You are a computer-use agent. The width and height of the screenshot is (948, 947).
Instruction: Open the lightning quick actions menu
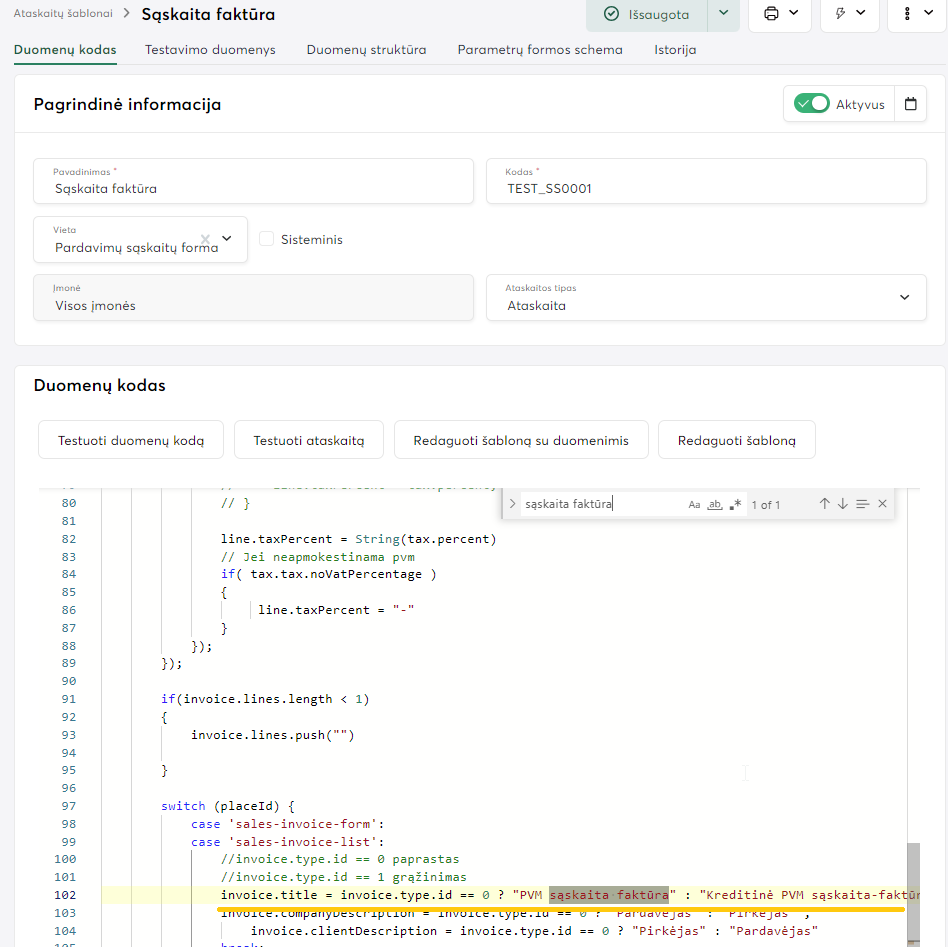[x=849, y=14]
